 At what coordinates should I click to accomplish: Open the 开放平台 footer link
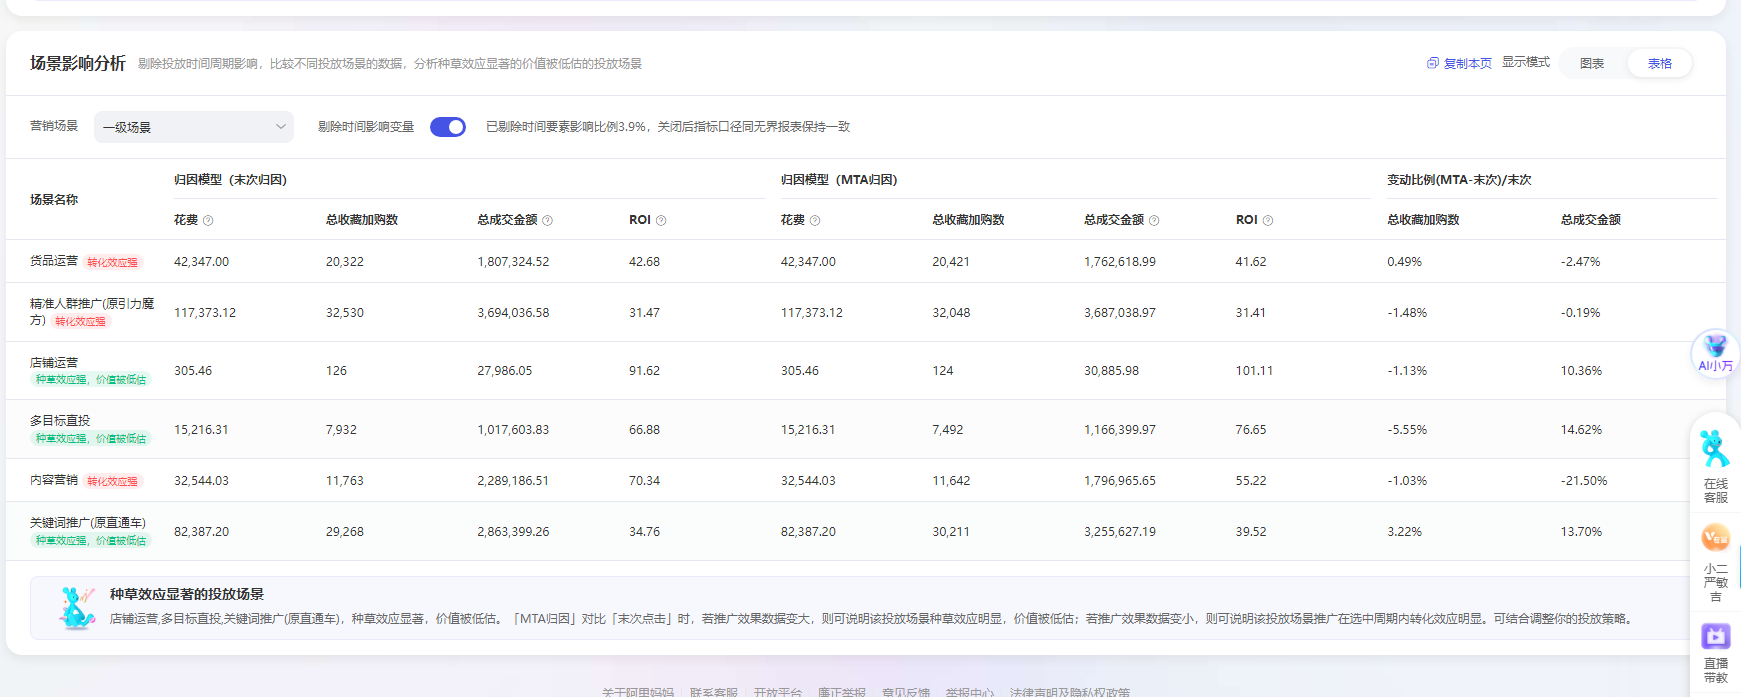click(777, 691)
